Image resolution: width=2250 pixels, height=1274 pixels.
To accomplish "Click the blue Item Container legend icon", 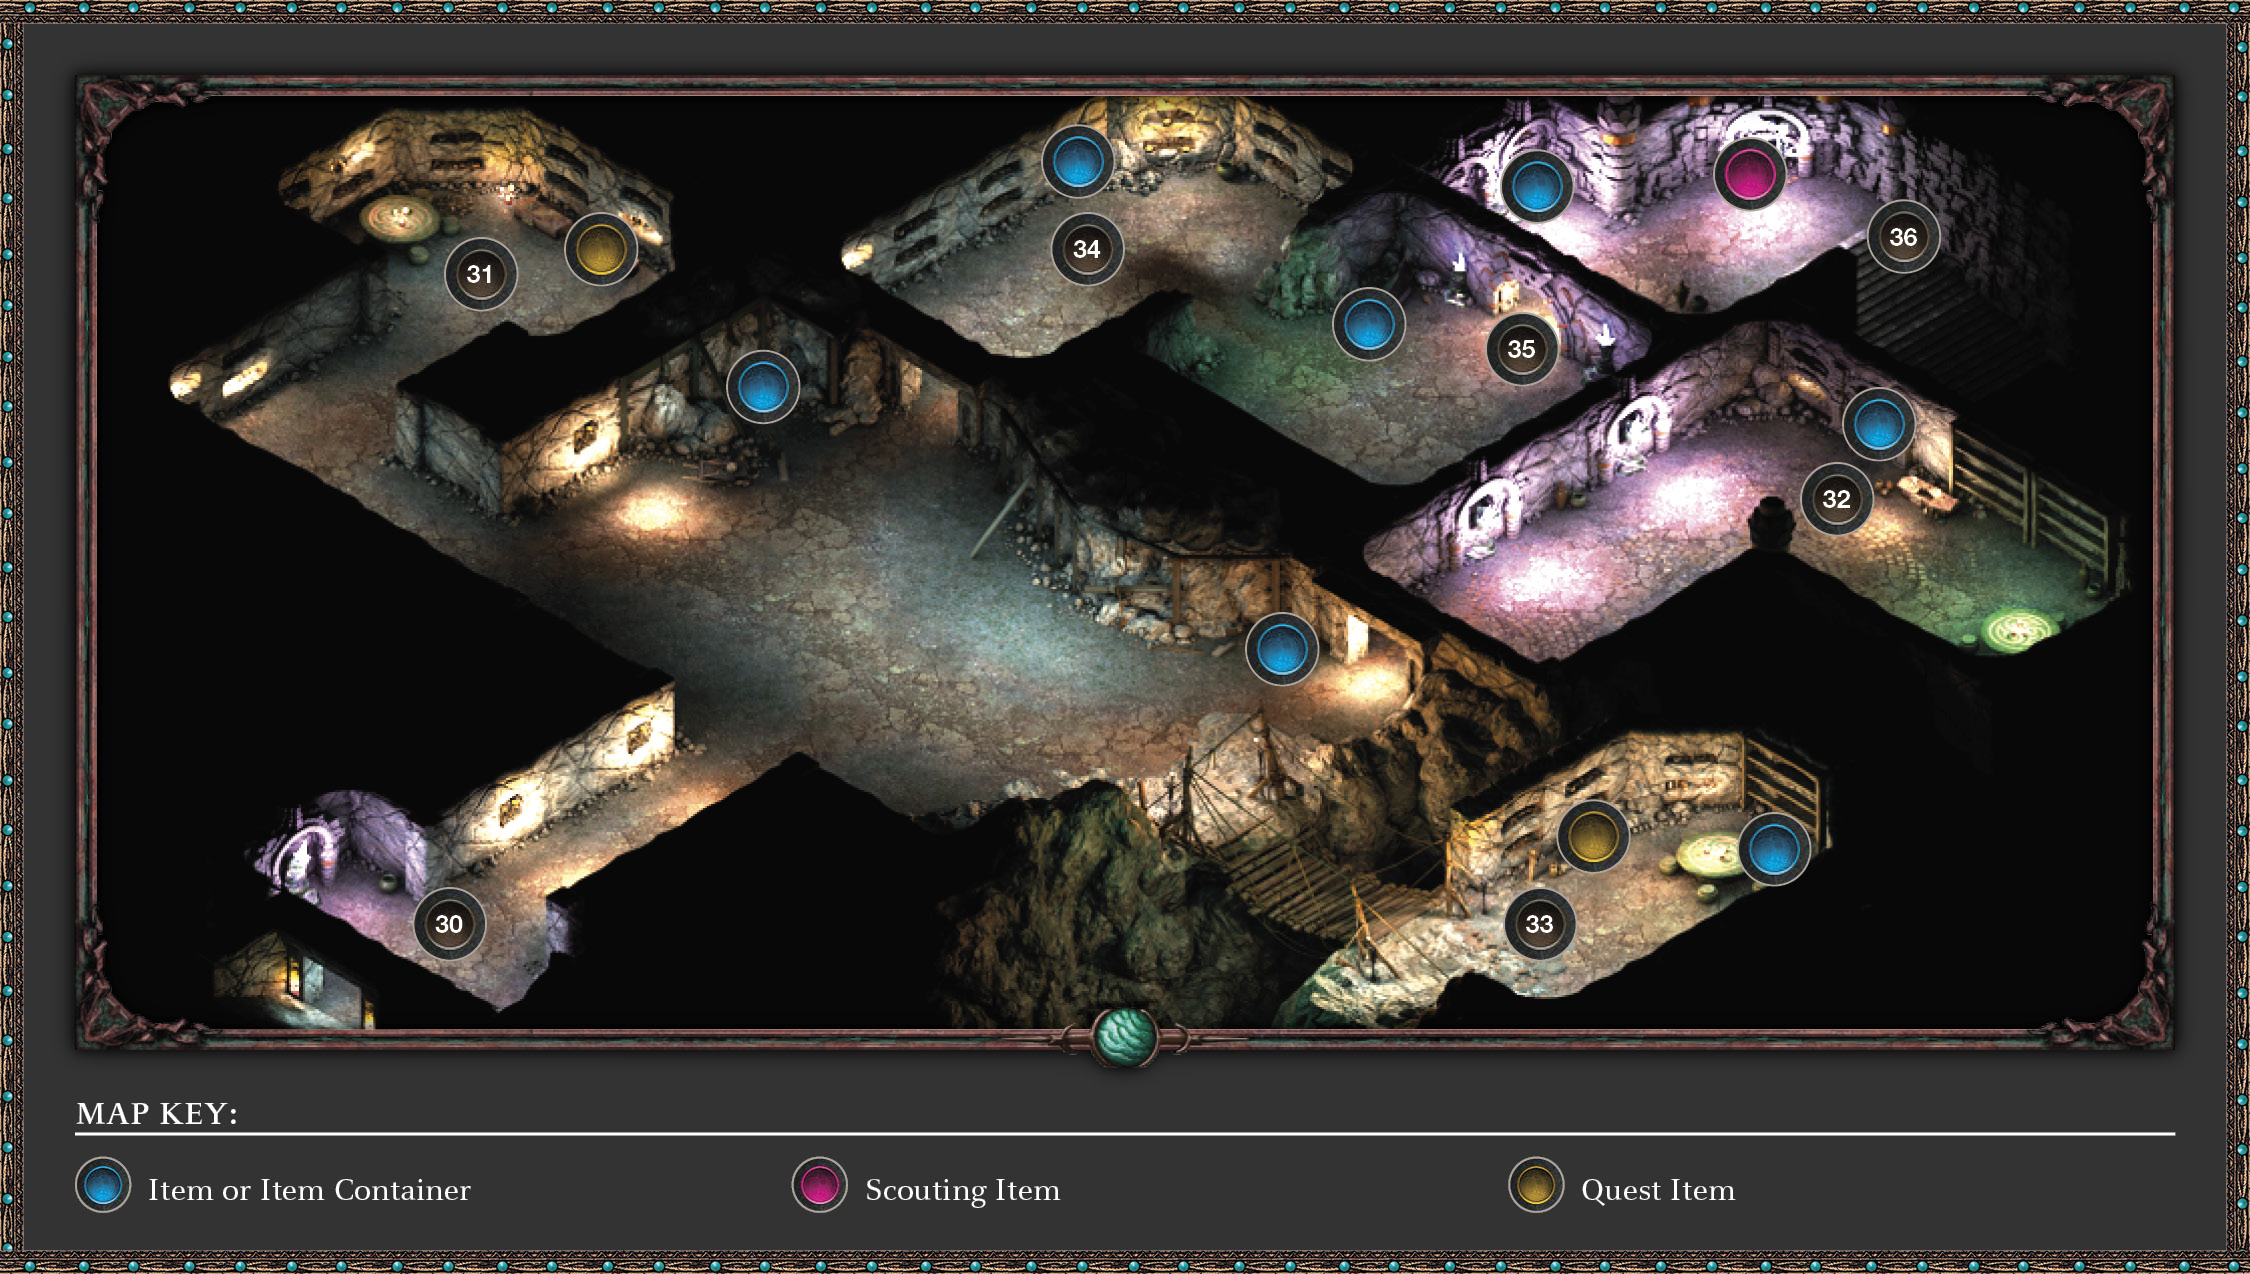I will coord(103,1185).
